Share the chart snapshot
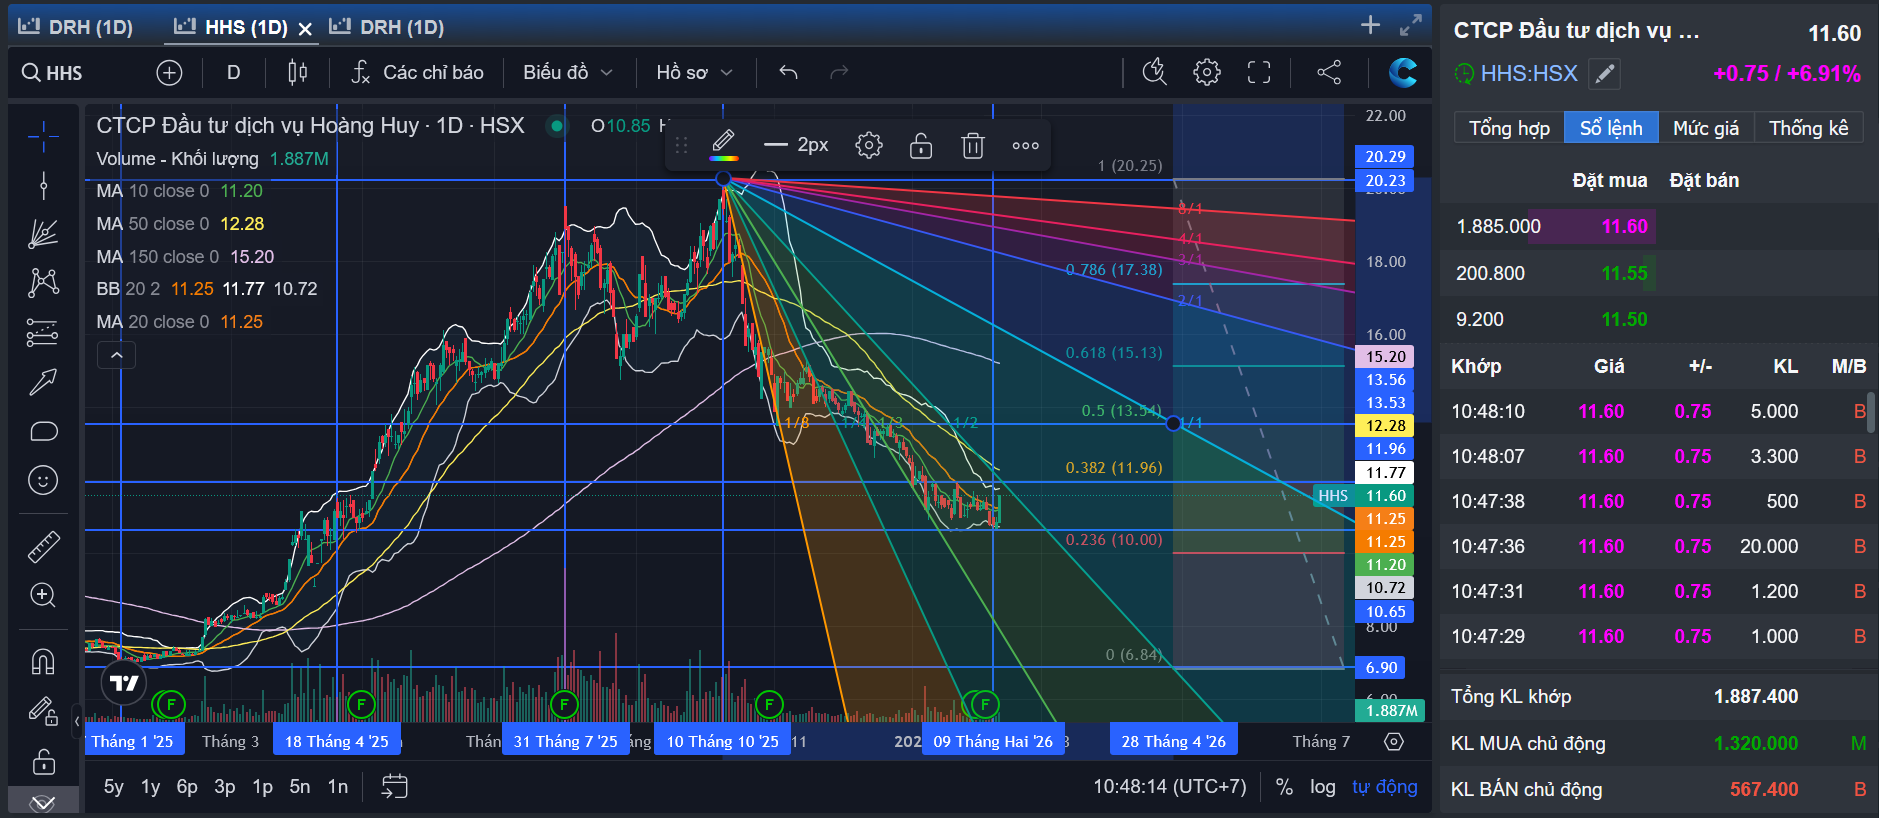The height and width of the screenshot is (818, 1879). [x=1329, y=72]
